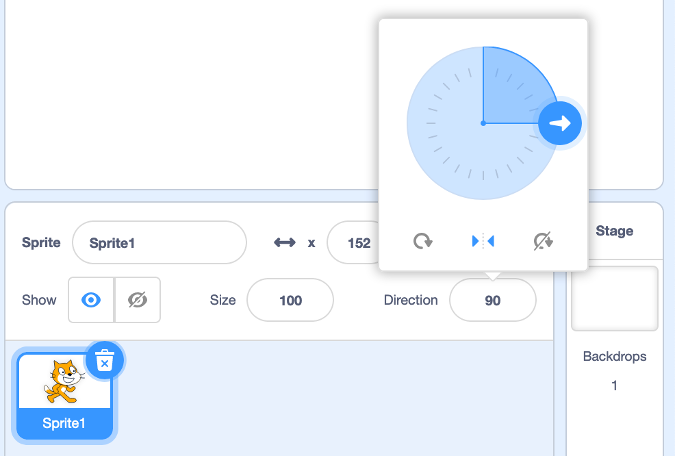Click the Size field showing 100
The image size is (675, 456).
click(290, 300)
